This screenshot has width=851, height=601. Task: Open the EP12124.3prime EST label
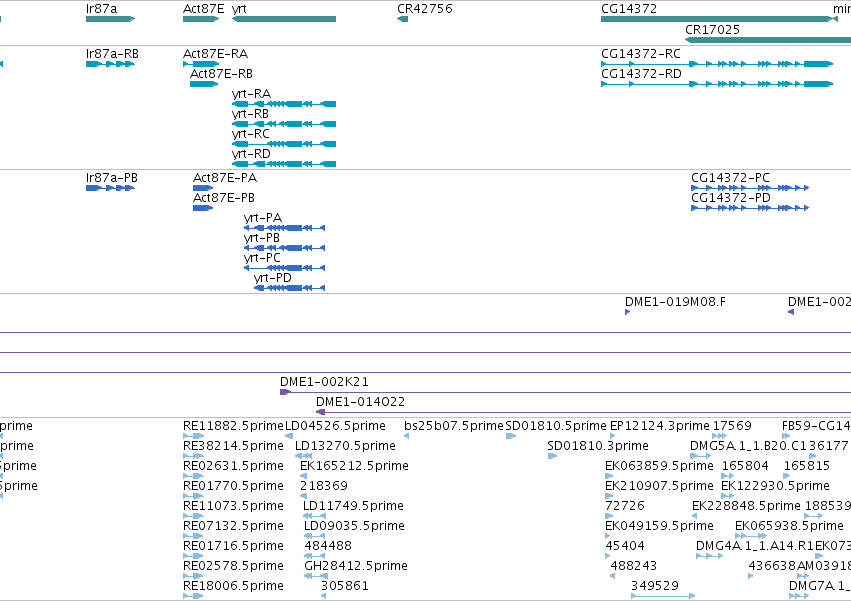tap(660, 426)
